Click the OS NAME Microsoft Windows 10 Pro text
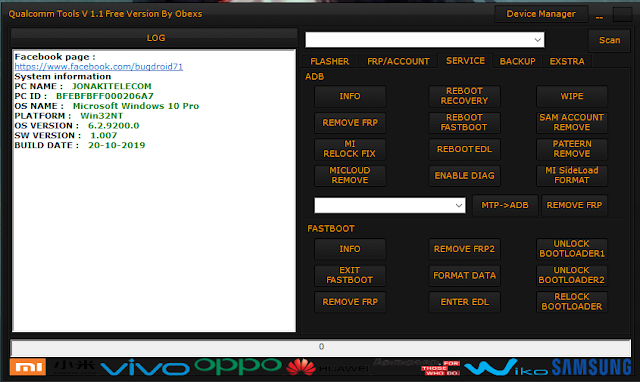640x382 pixels. (x=136, y=106)
